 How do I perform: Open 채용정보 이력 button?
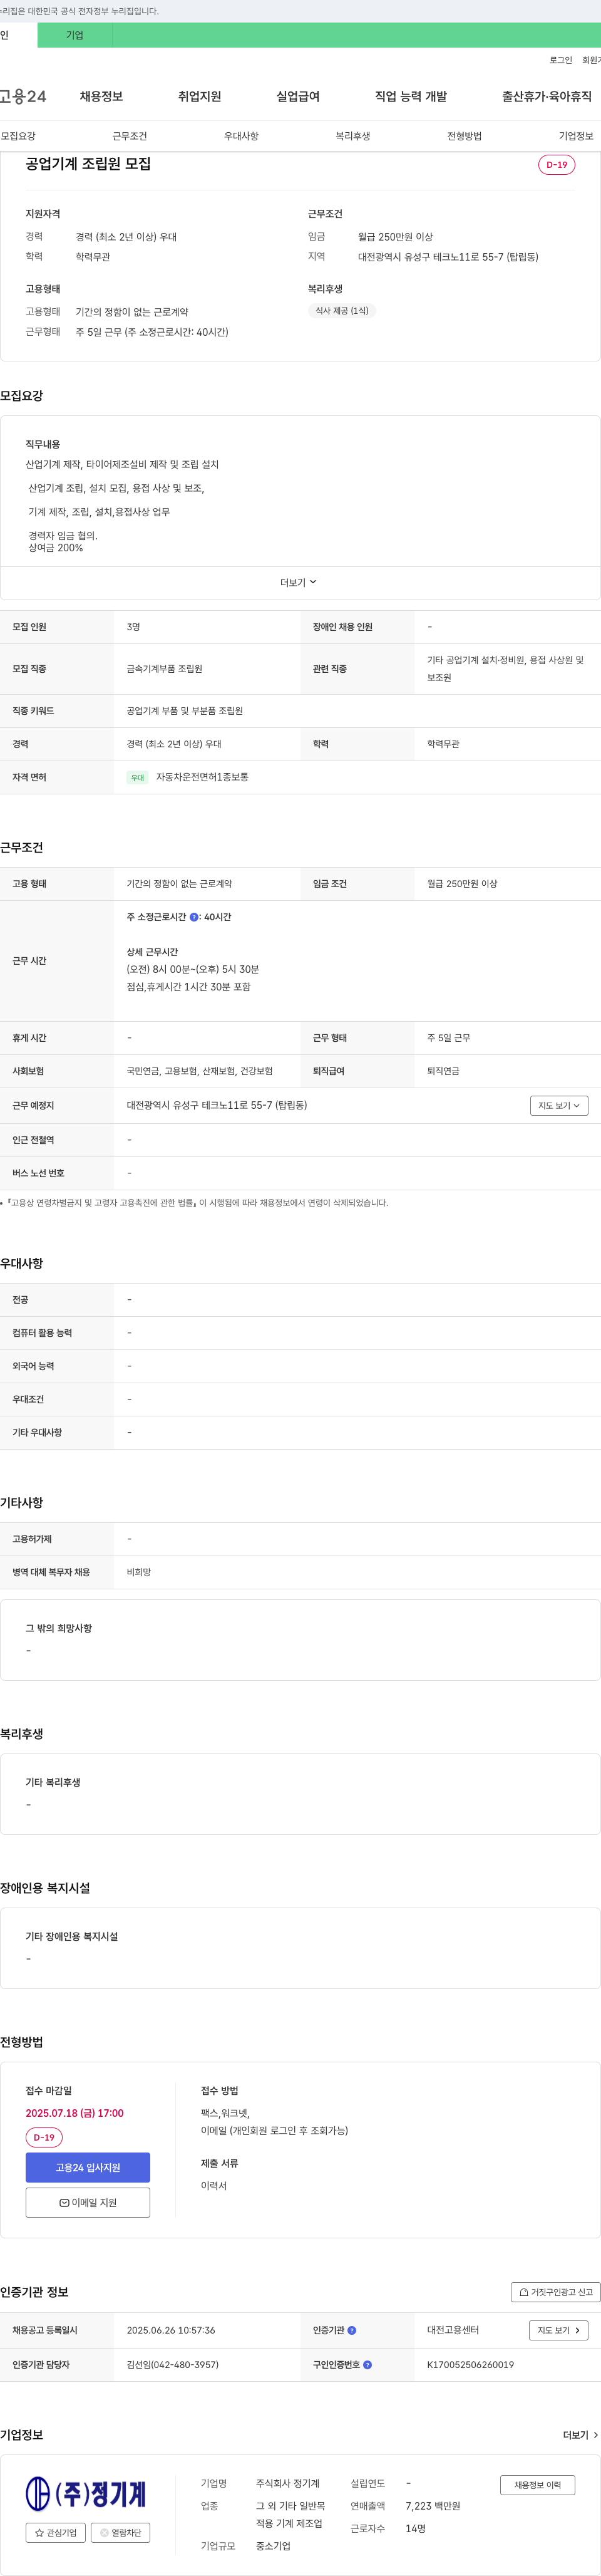tap(537, 2485)
